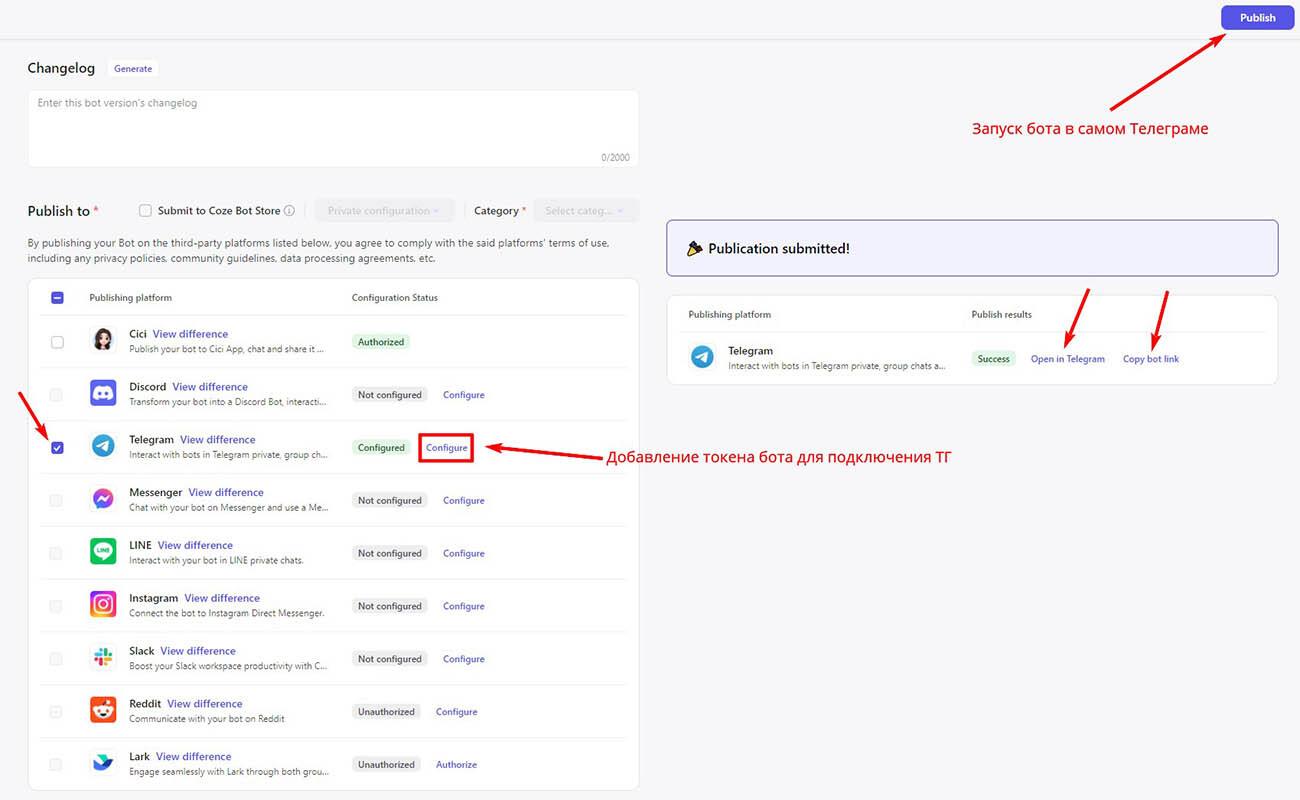Open the bot via Open in Telegram
This screenshot has height=800, width=1300.
point(1068,359)
